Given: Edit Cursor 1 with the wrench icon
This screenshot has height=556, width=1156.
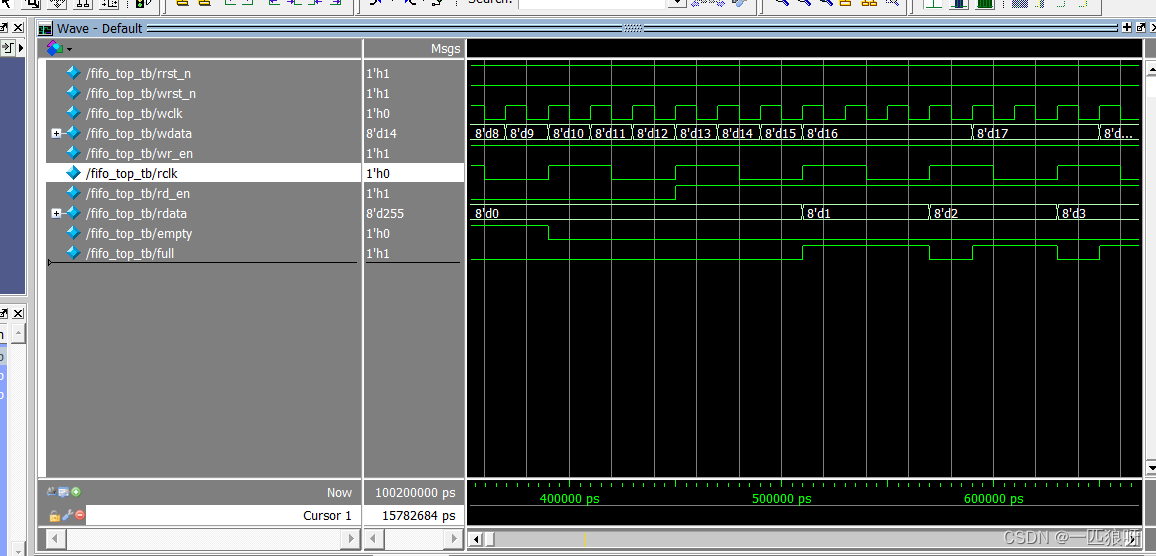Looking at the screenshot, I should pos(67,515).
